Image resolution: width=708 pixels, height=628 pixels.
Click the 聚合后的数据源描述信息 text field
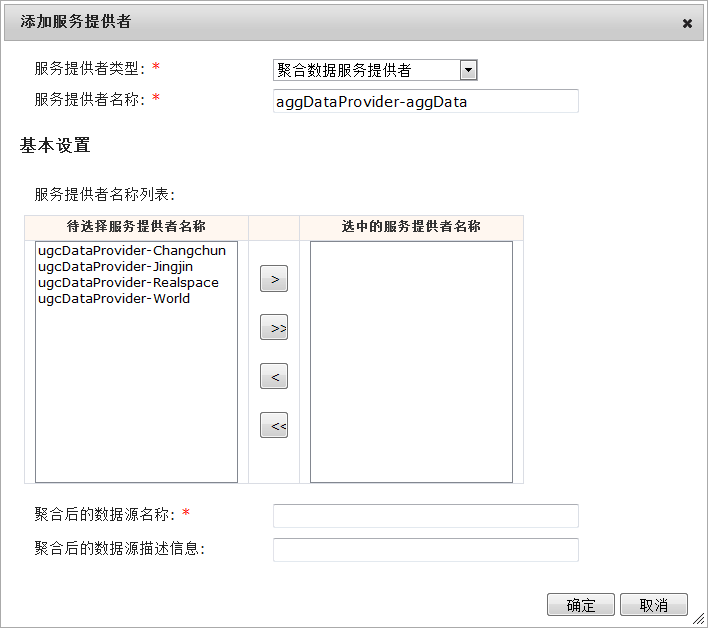425,550
